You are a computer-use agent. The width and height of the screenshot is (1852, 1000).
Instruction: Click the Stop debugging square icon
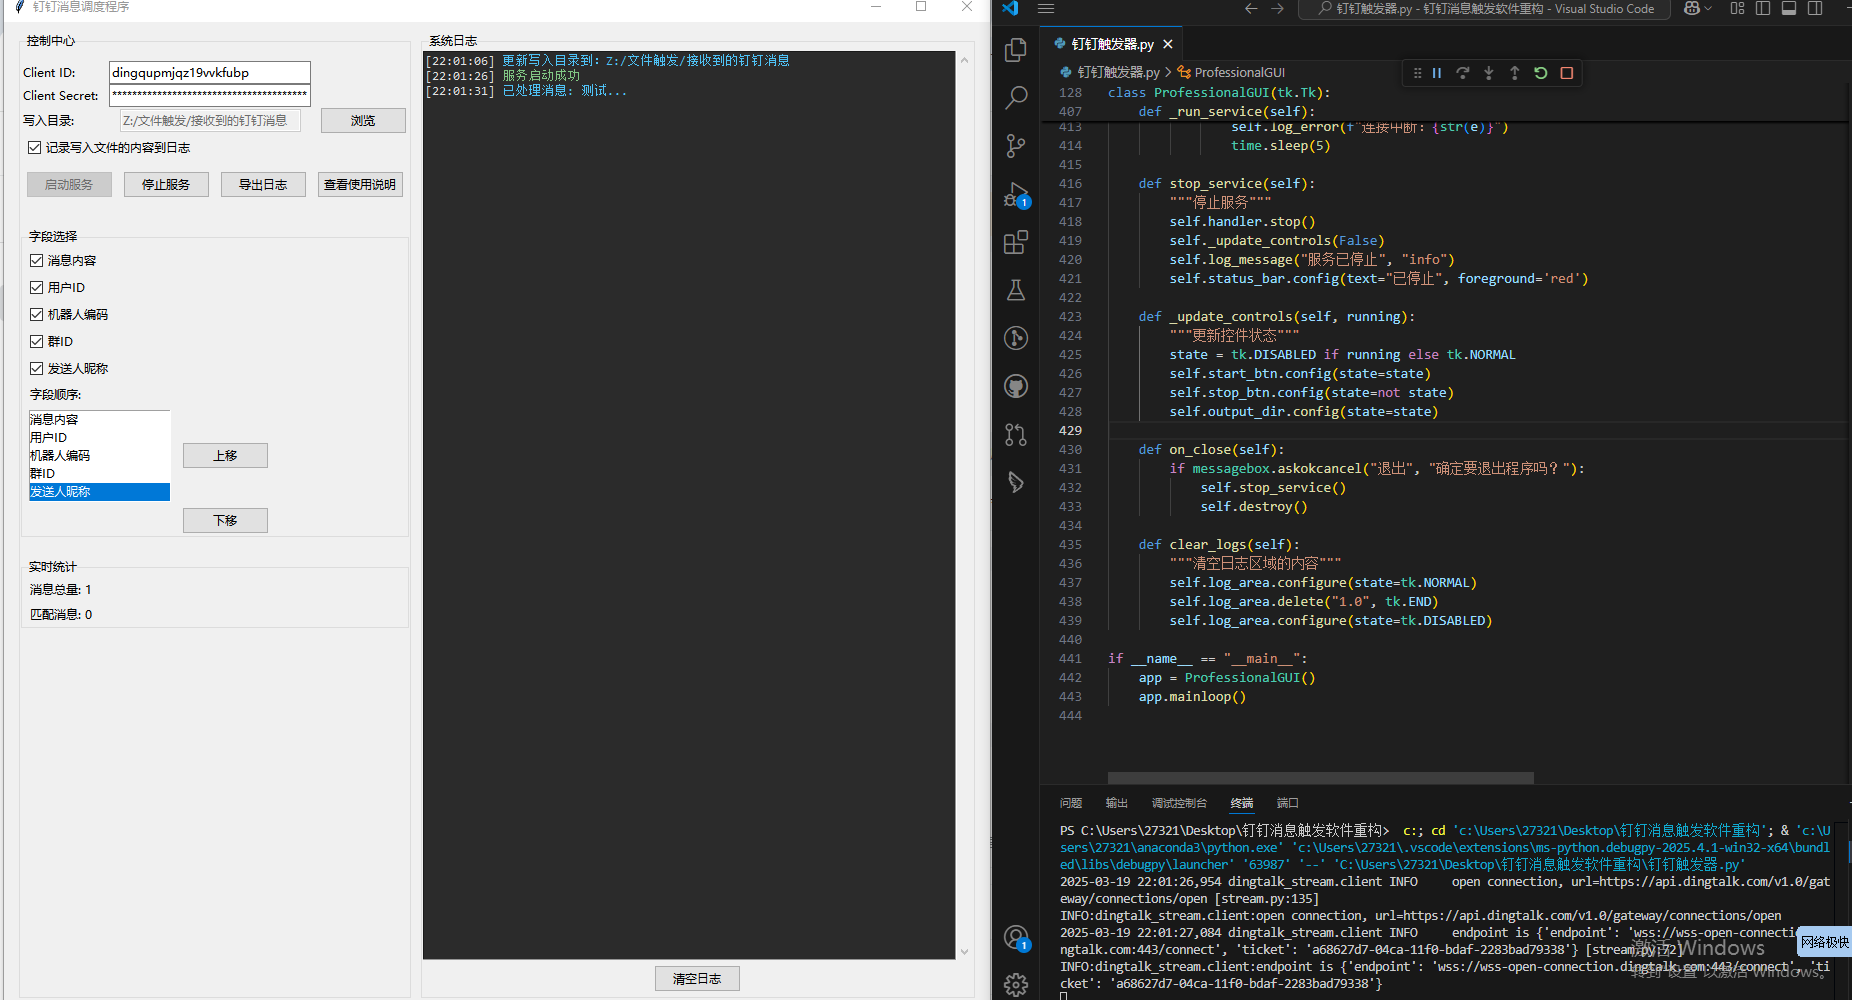tap(1567, 73)
